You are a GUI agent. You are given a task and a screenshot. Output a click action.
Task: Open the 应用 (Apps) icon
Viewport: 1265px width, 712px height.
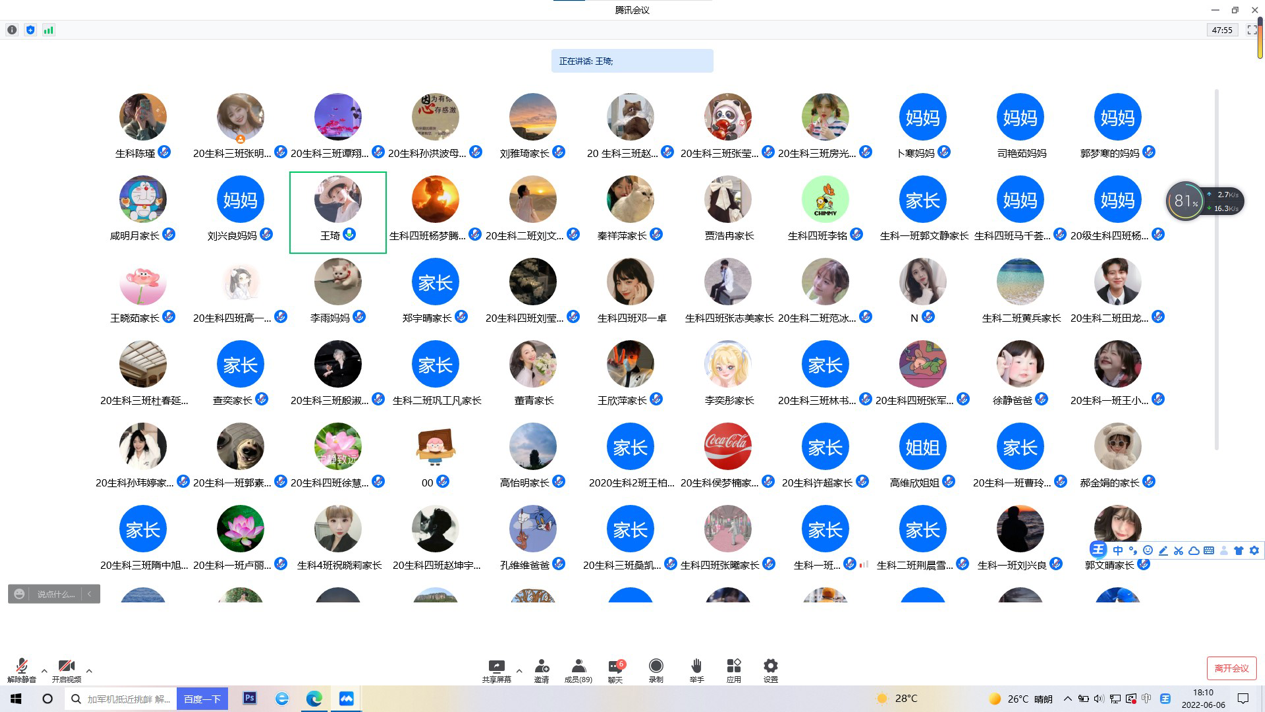(x=733, y=669)
